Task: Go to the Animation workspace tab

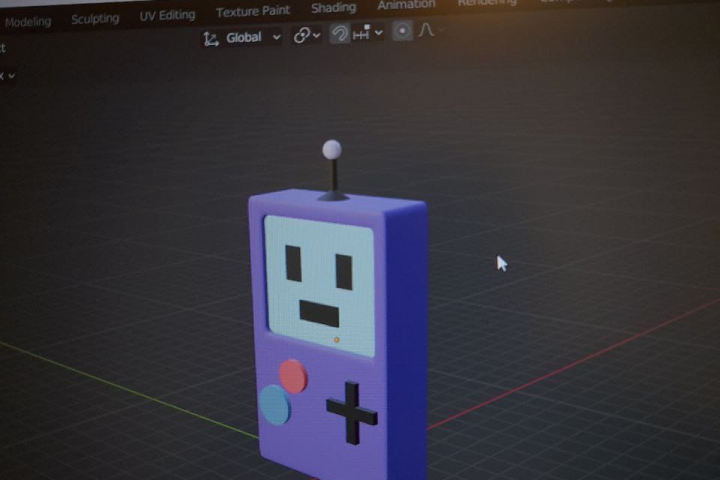Action: pos(406,5)
